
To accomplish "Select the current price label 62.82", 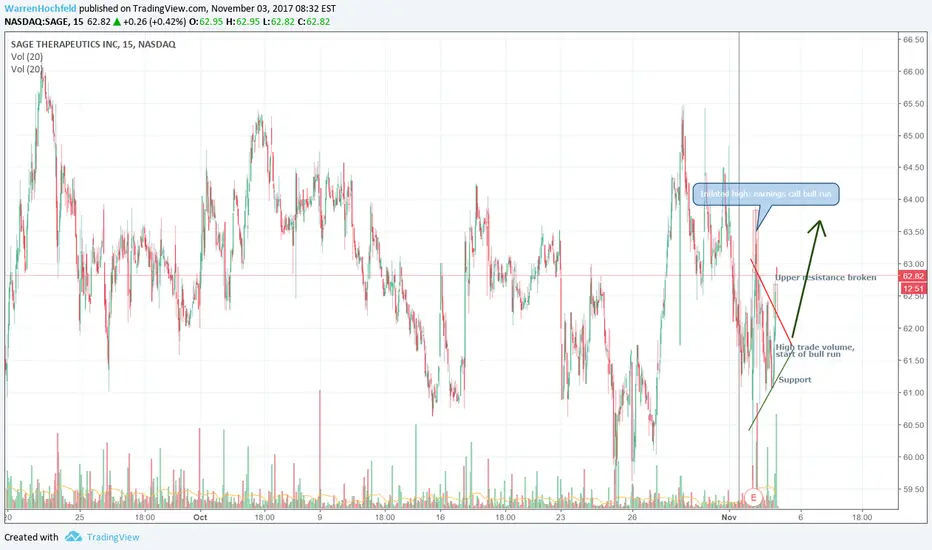I will pos(913,276).
